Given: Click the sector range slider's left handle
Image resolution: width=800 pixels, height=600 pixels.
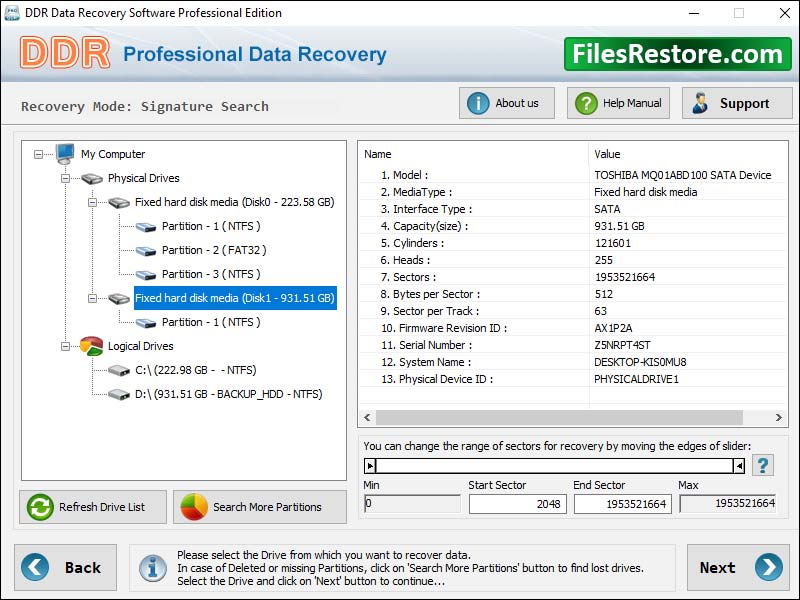Looking at the screenshot, I should 370,465.
